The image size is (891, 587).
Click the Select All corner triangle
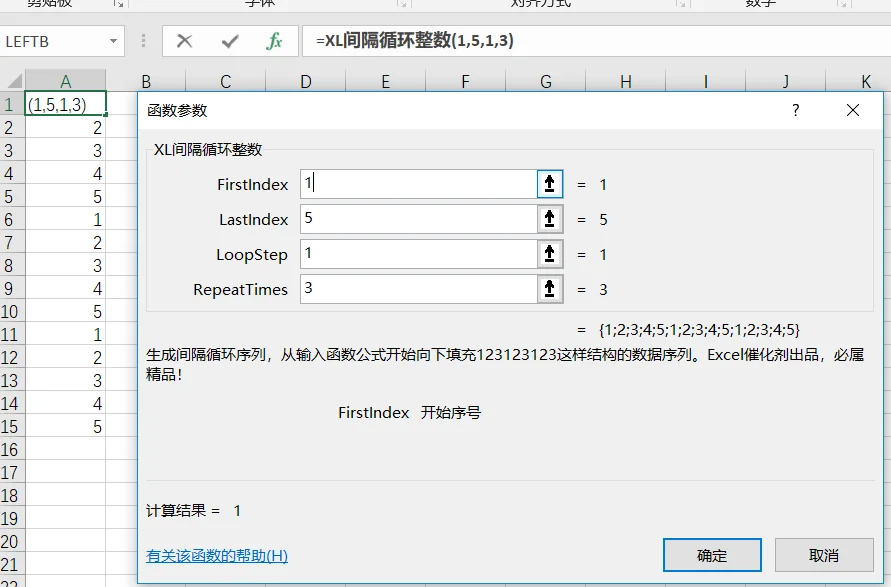pyautogui.click(x=13, y=81)
